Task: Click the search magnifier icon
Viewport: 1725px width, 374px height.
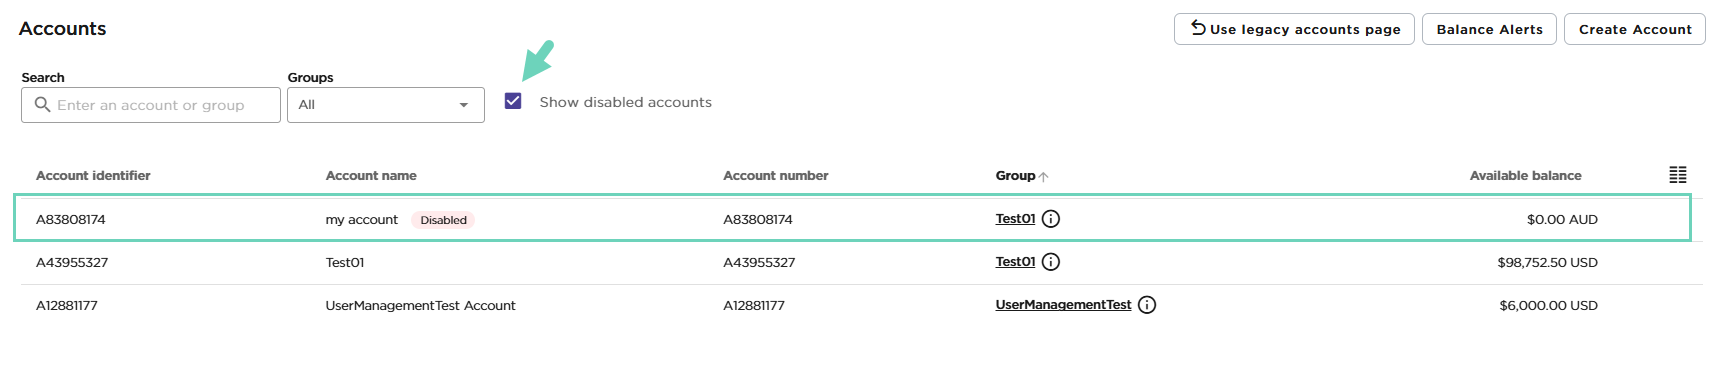Action: click(42, 104)
